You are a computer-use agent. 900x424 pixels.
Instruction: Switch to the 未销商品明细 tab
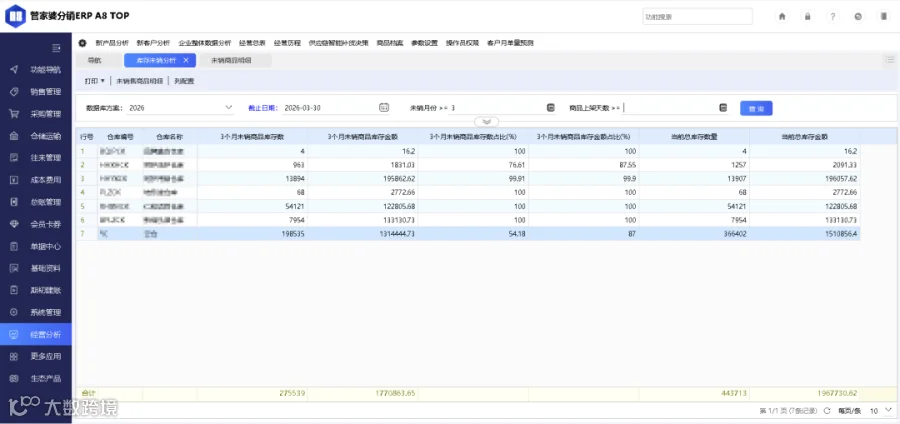231,60
